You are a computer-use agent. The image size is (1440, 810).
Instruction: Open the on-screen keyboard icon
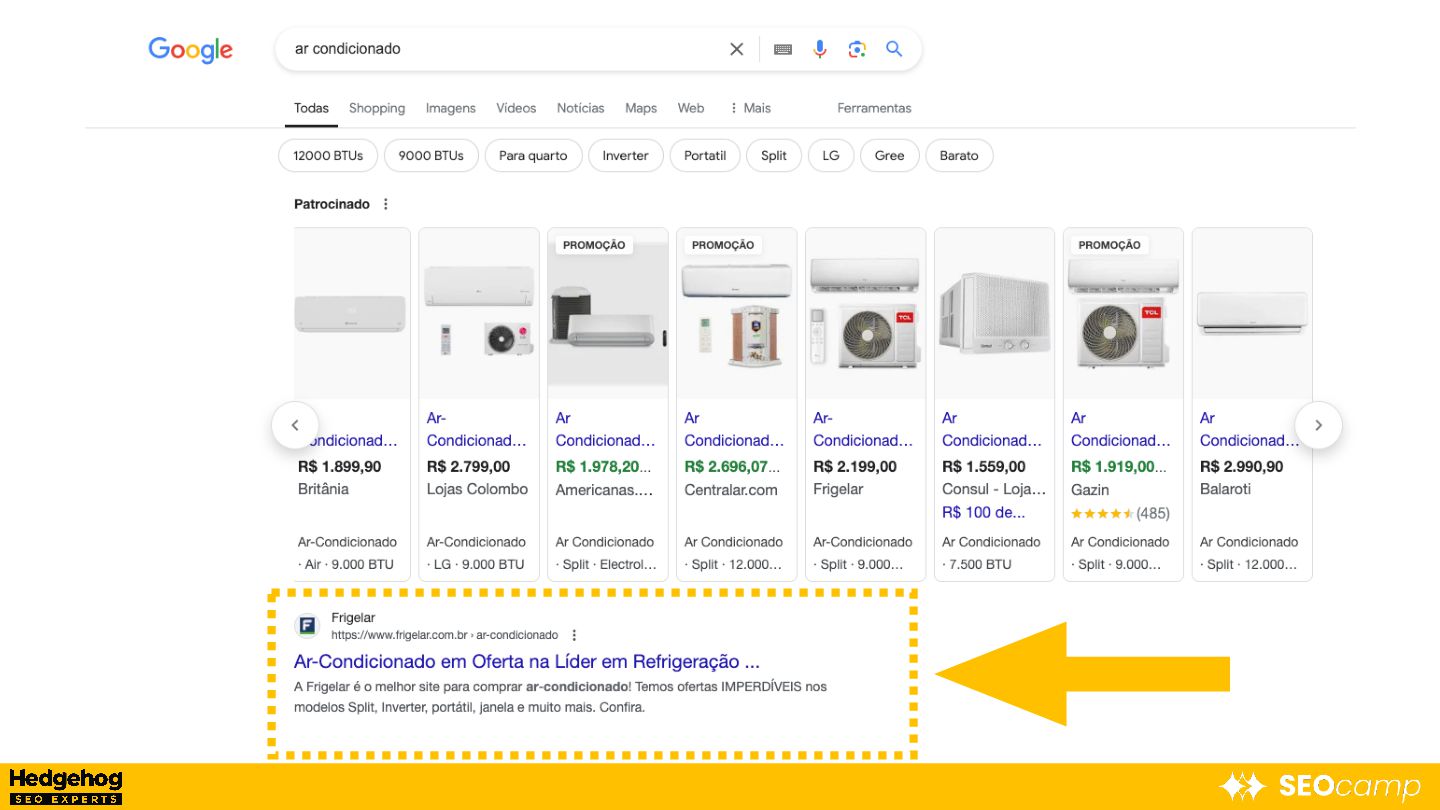click(x=783, y=49)
